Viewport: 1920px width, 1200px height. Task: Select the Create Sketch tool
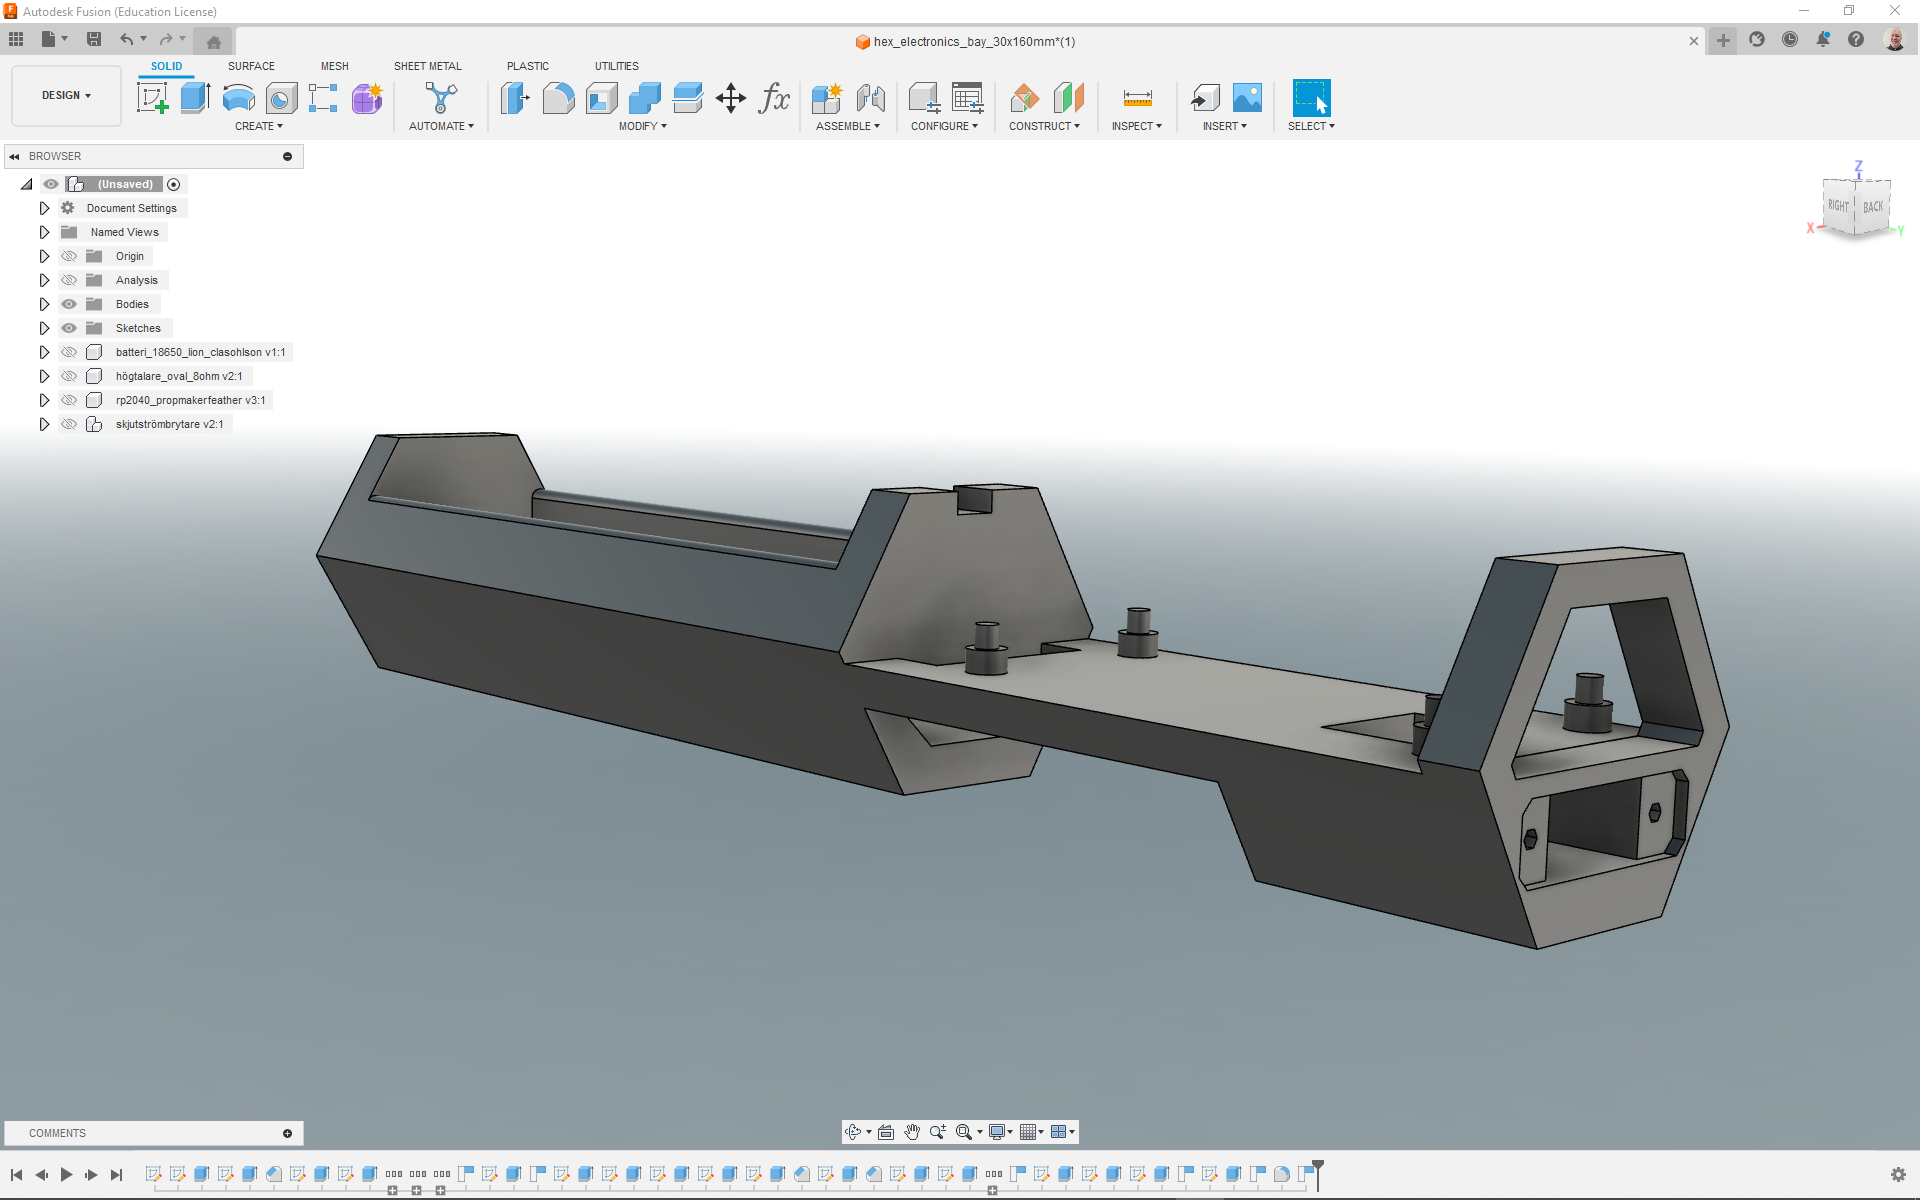point(152,98)
